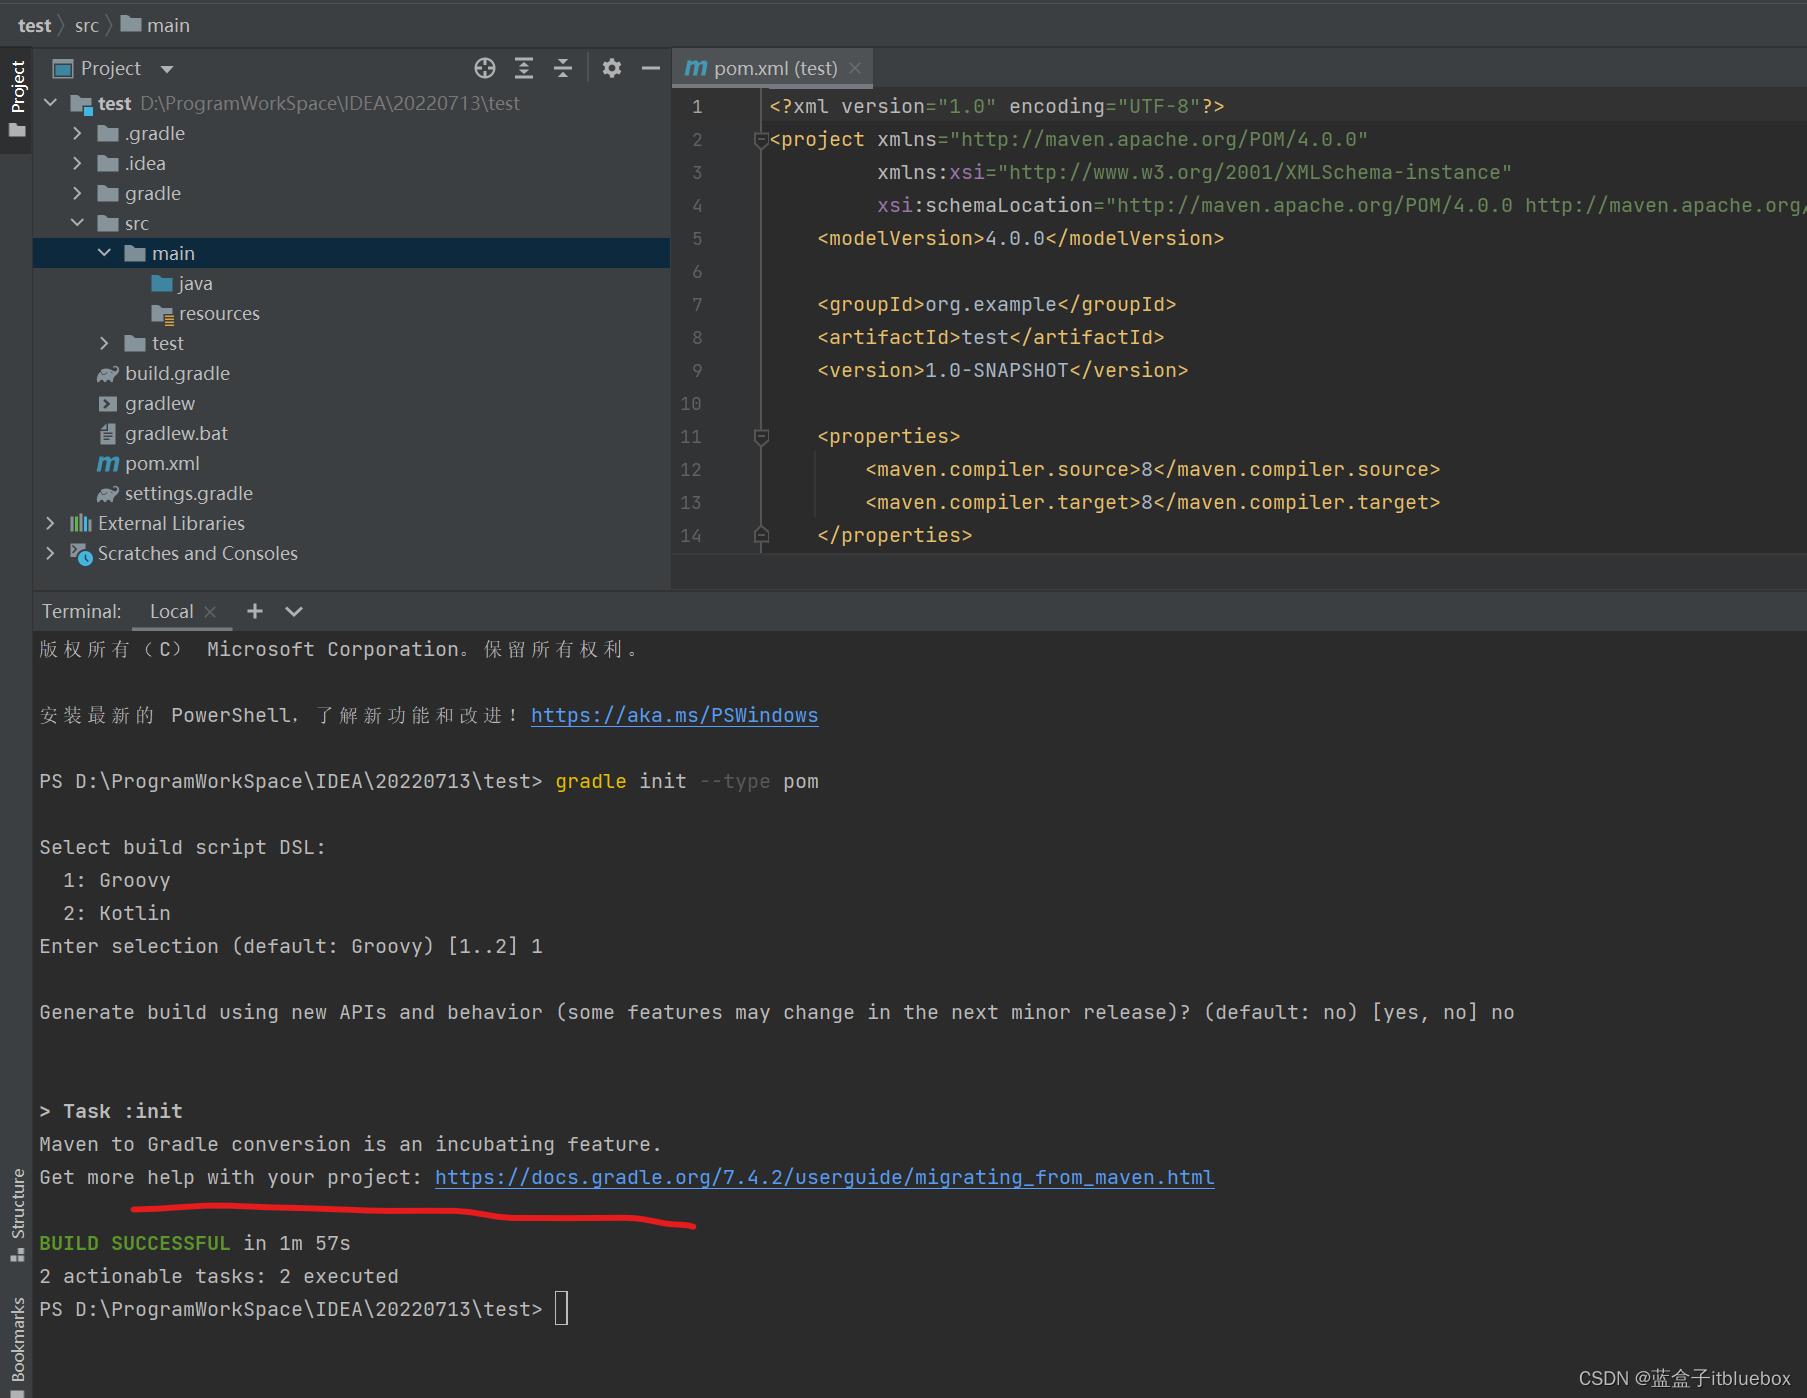This screenshot has width=1807, height=1398.
Task: Click the gradlew.bat file icon
Action: pyautogui.click(x=108, y=434)
